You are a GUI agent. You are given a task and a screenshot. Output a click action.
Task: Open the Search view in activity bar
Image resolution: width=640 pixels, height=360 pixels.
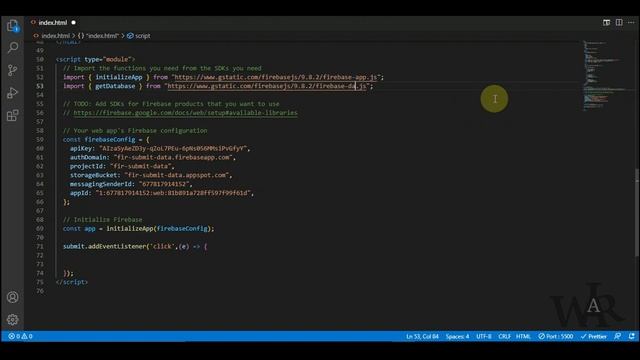pyautogui.click(x=13, y=48)
